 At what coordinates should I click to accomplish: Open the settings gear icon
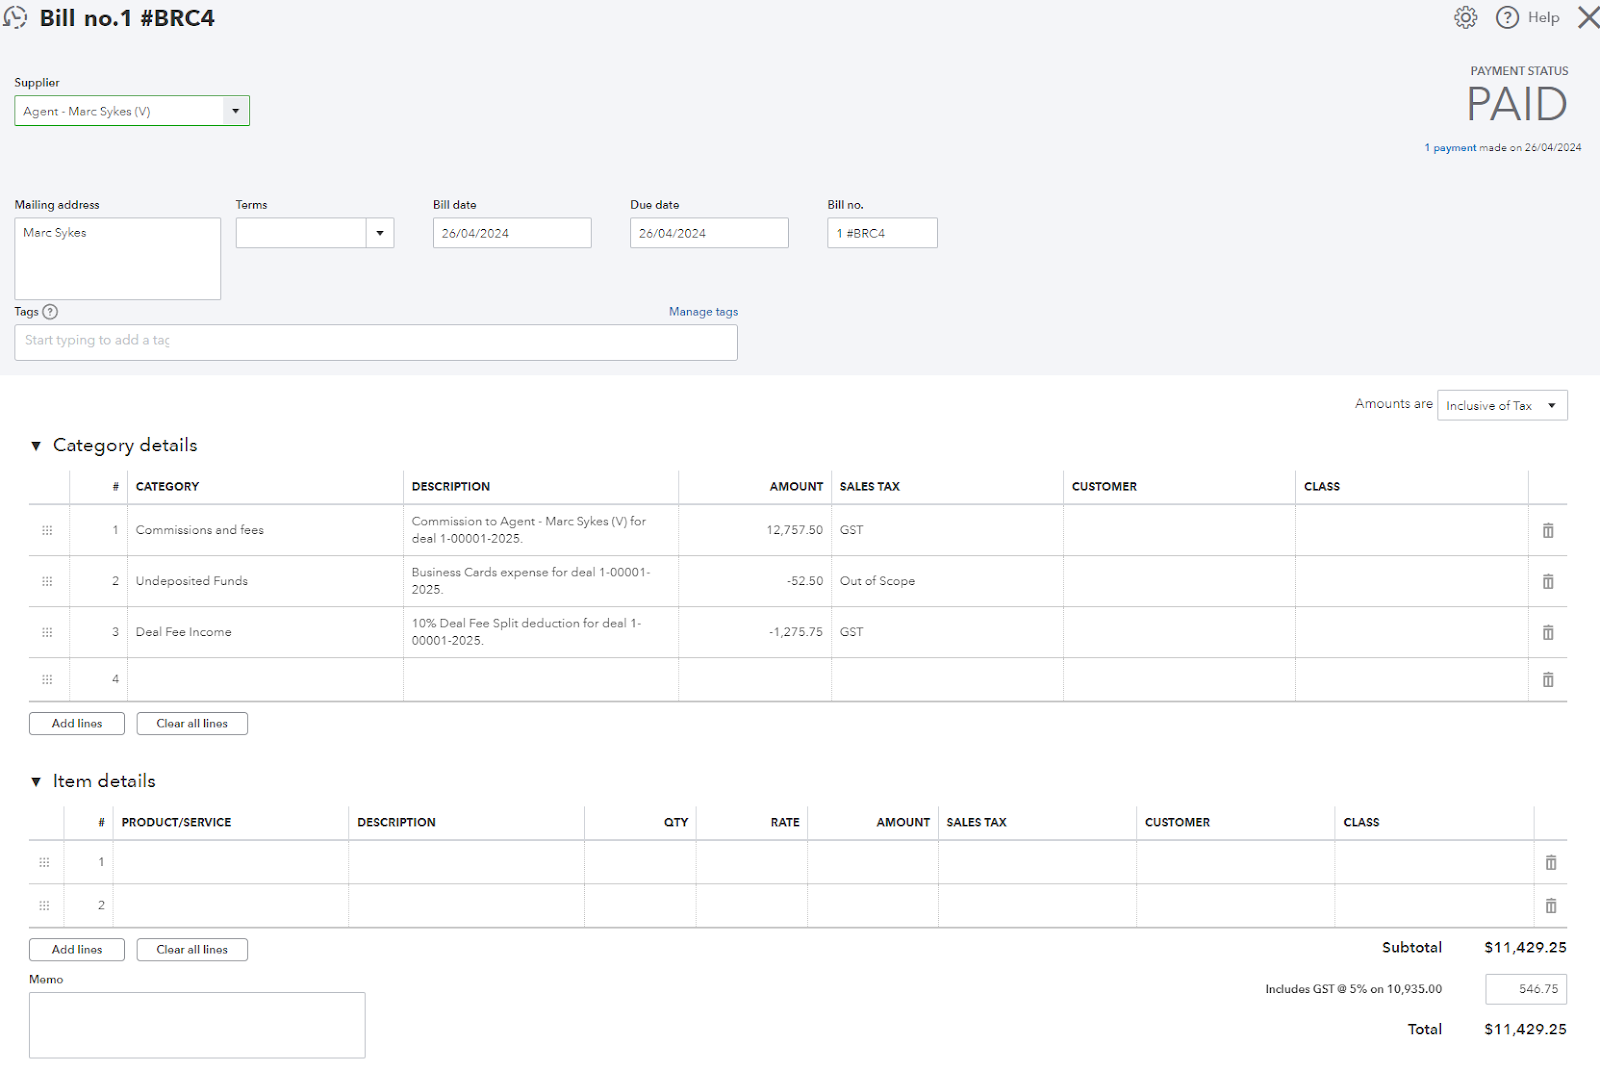point(1465,18)
